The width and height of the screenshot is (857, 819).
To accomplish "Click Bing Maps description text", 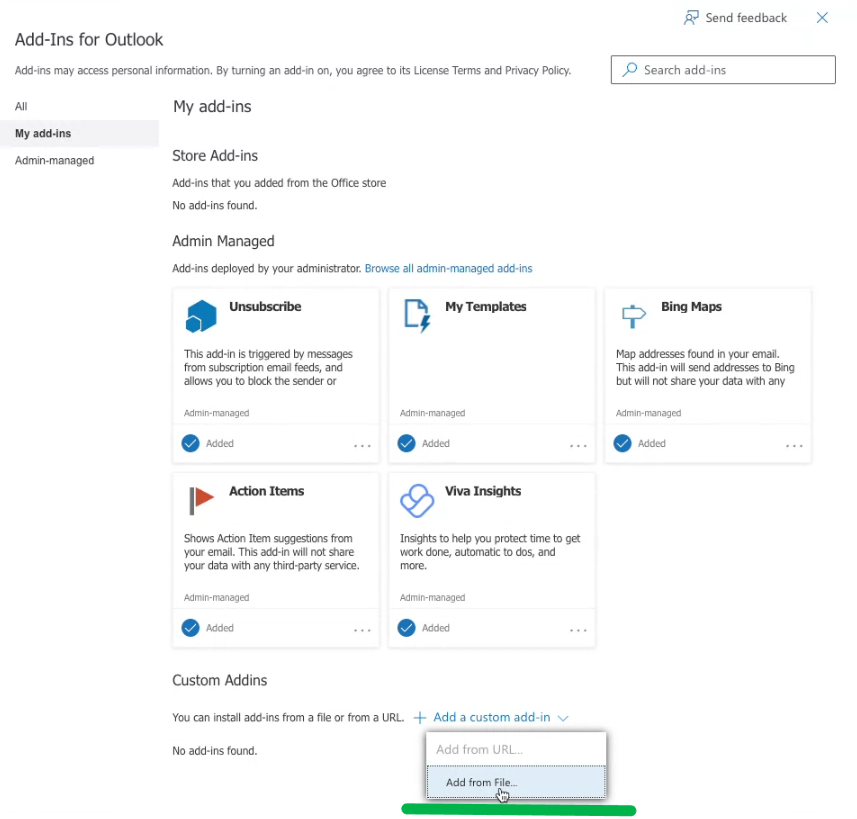I will (x=705, y=367).
